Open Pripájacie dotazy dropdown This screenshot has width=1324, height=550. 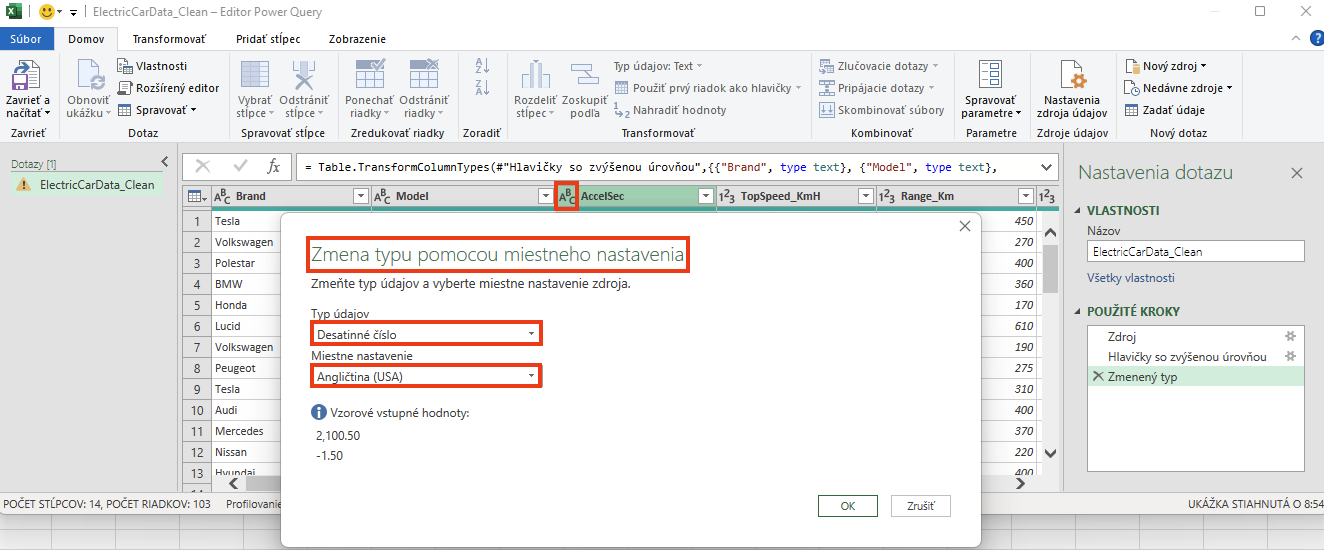click(x=878, y=88)
